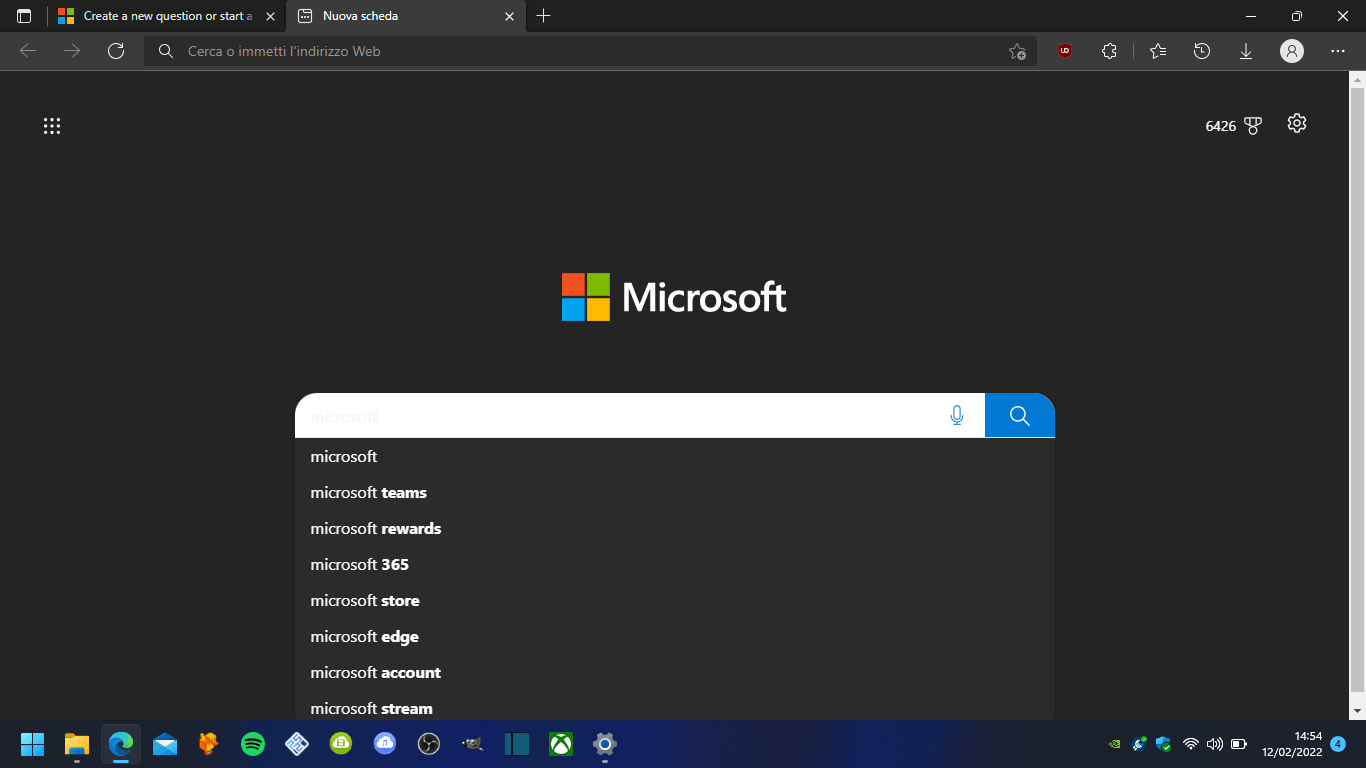Select the "microsoft store" suggestion
Image resolution: width=1366 pixels, height=768 pixels.
point(675,601)
